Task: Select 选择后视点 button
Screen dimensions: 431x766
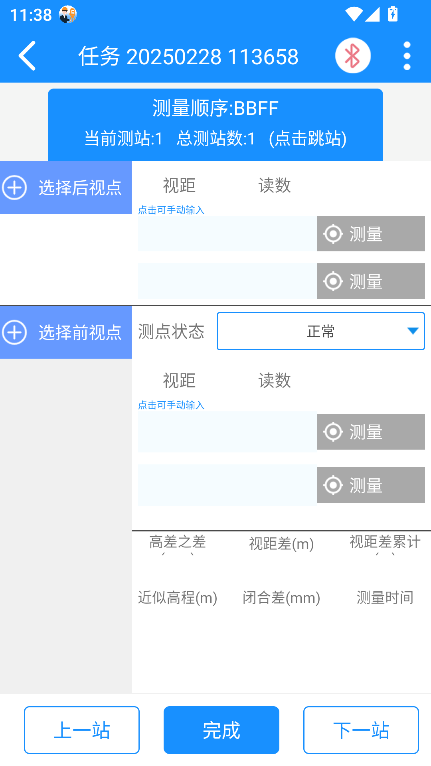Action: click(x=66, y=188)
